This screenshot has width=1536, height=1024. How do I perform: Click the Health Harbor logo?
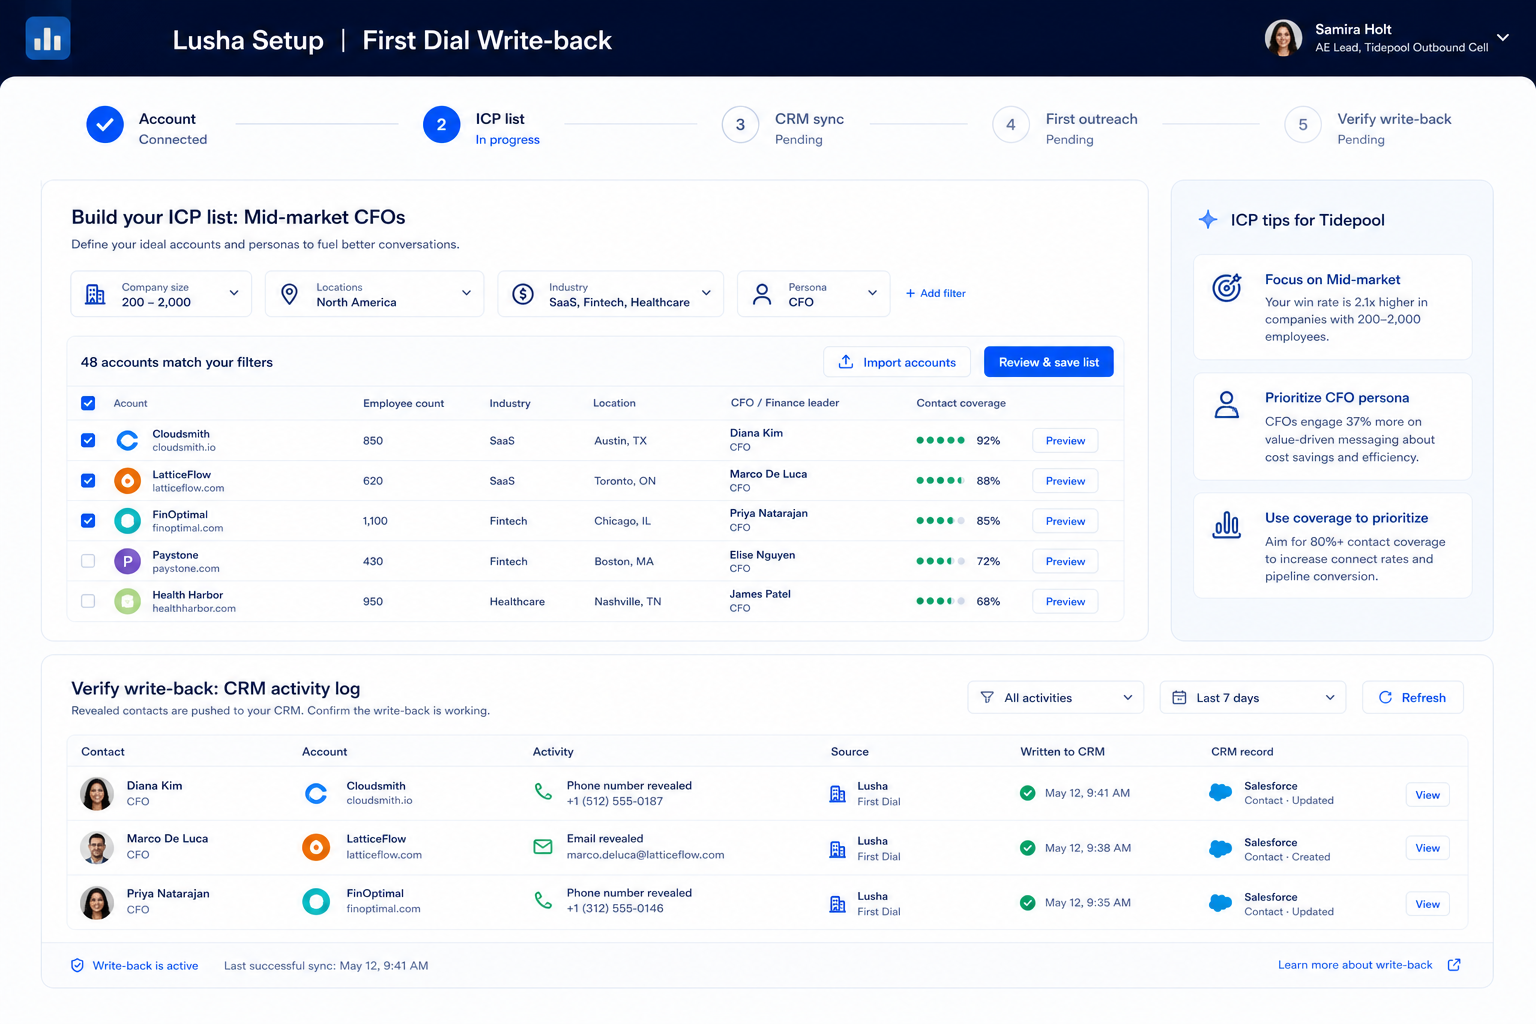(127, 601)
